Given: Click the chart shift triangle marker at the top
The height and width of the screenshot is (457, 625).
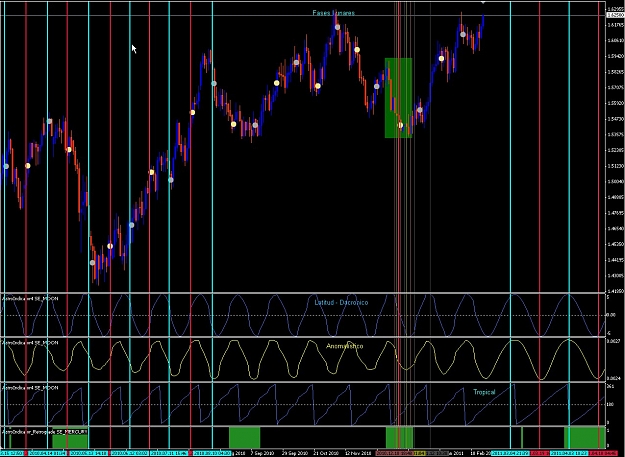Looking at the screenshot, I should [x=483, y=2].
